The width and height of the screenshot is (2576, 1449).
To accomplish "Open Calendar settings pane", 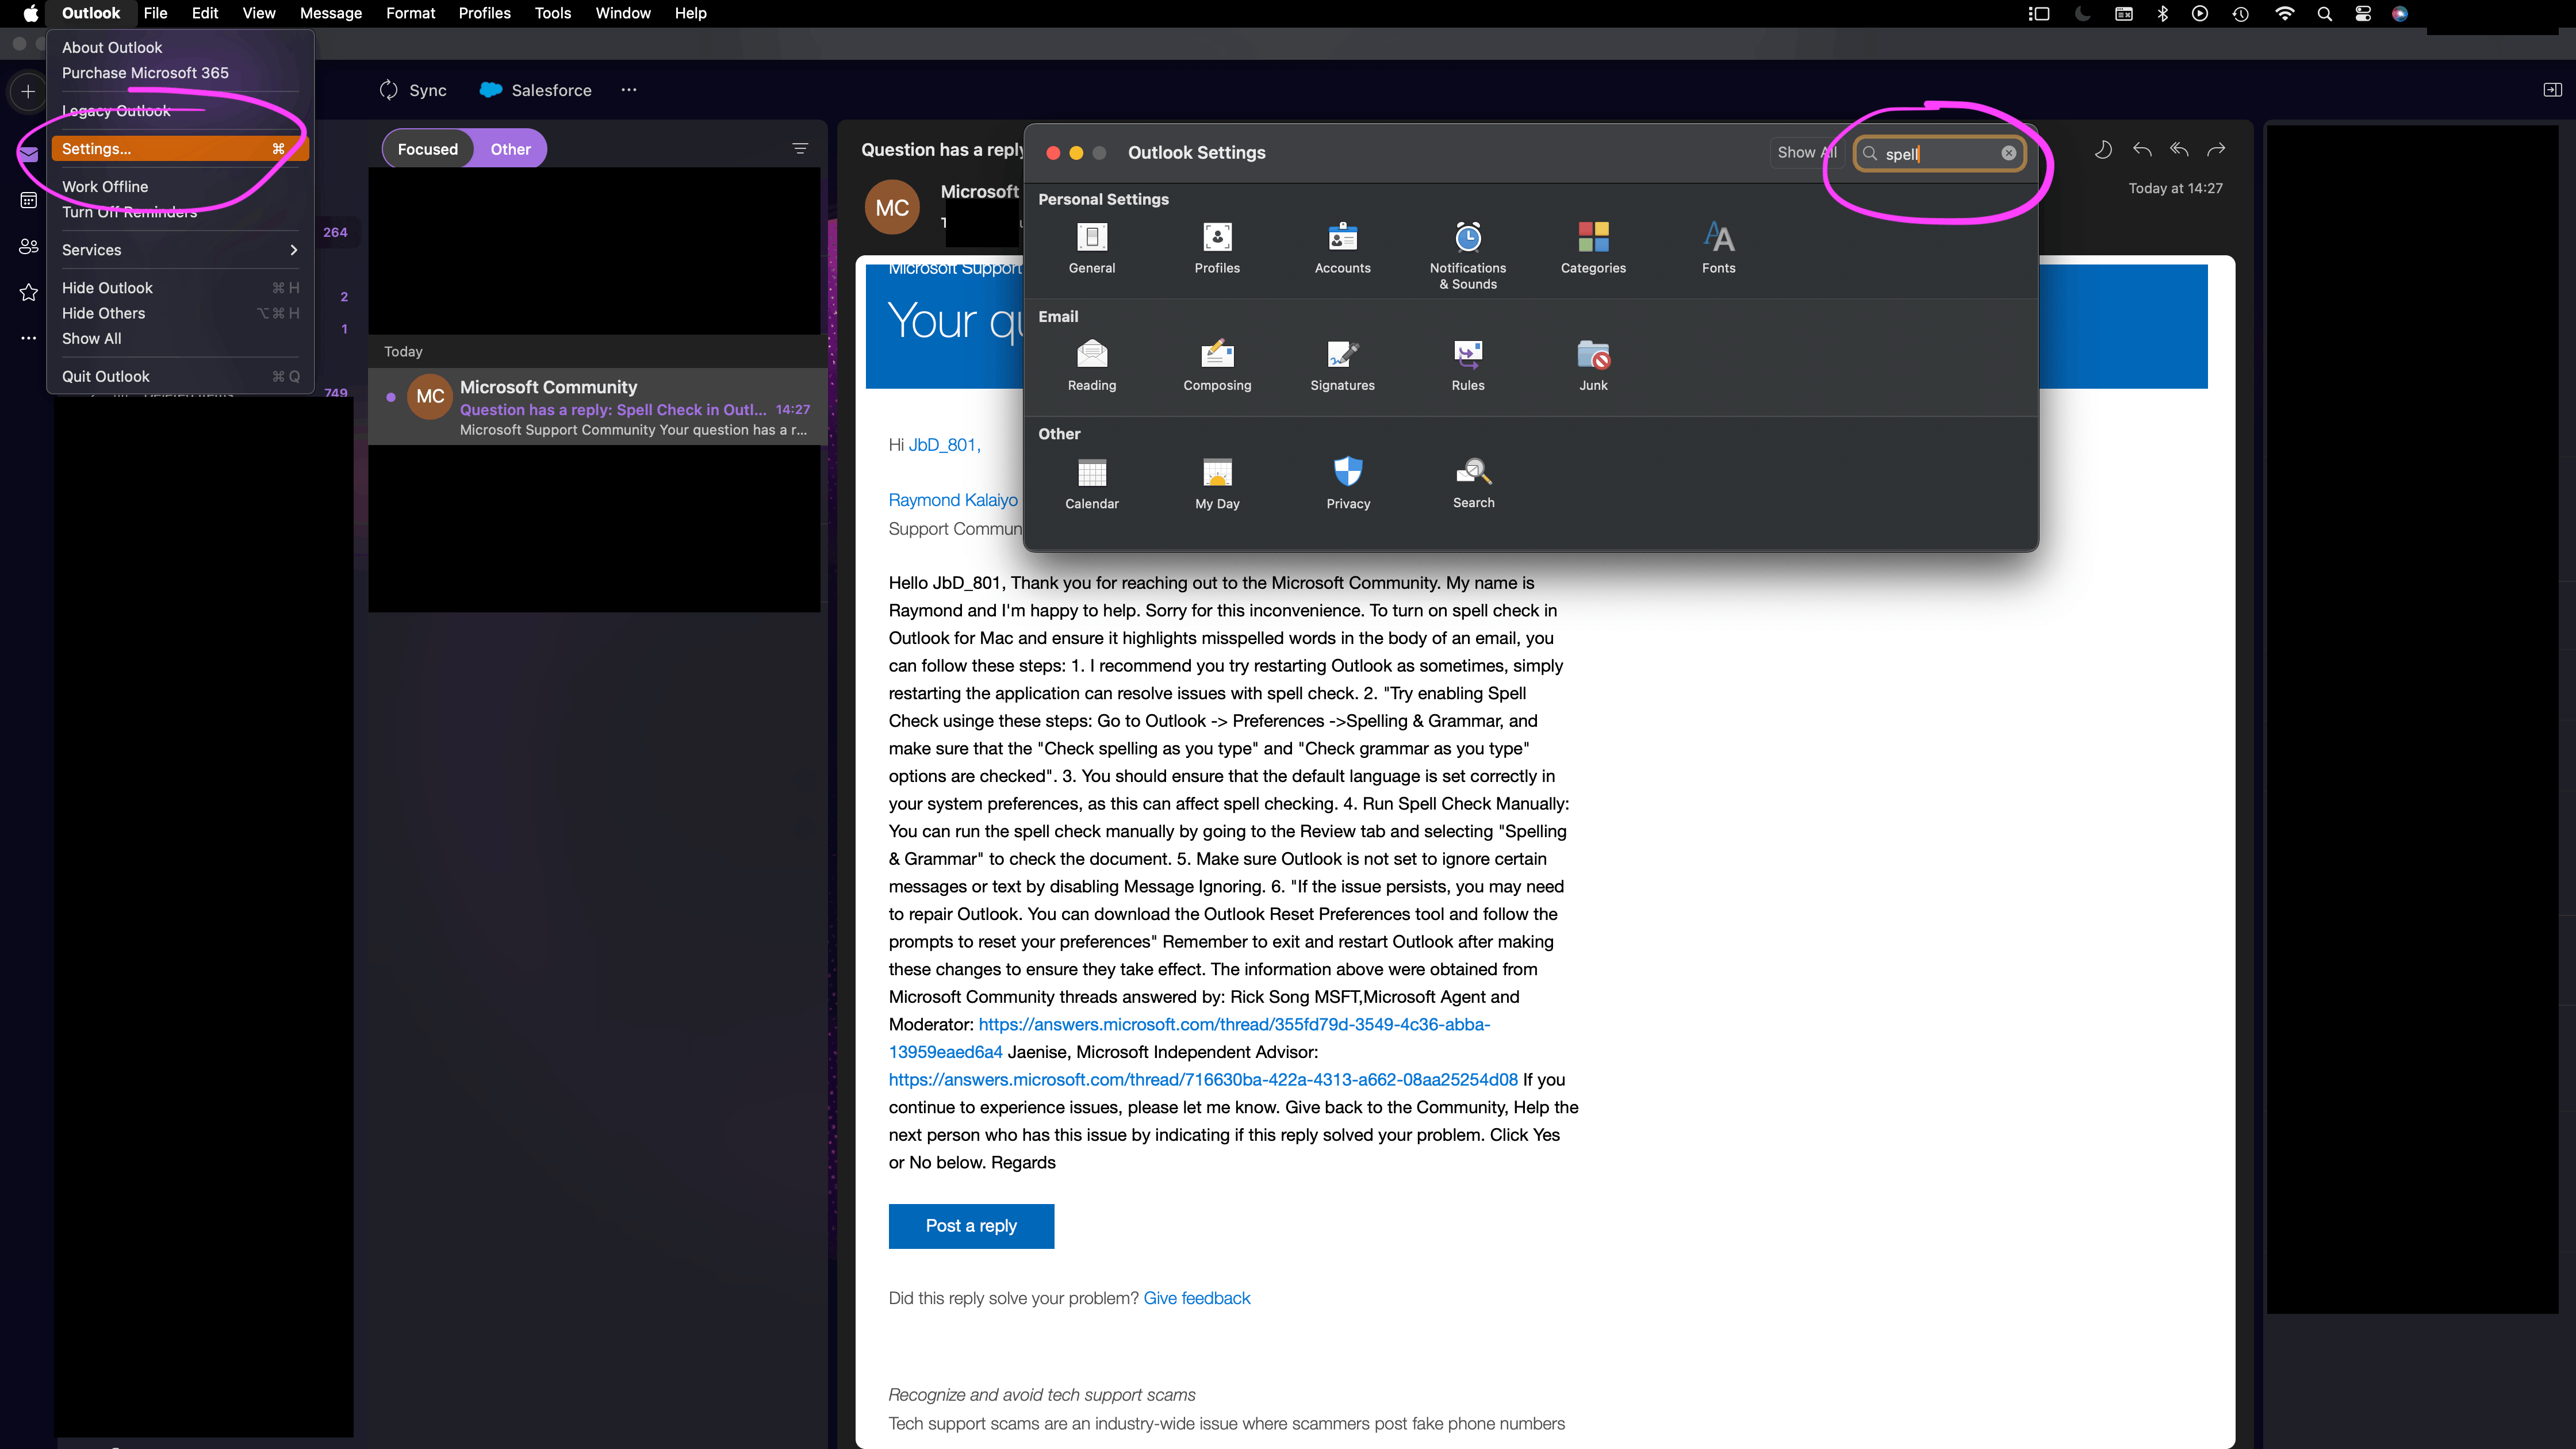I will point(1091,483).
